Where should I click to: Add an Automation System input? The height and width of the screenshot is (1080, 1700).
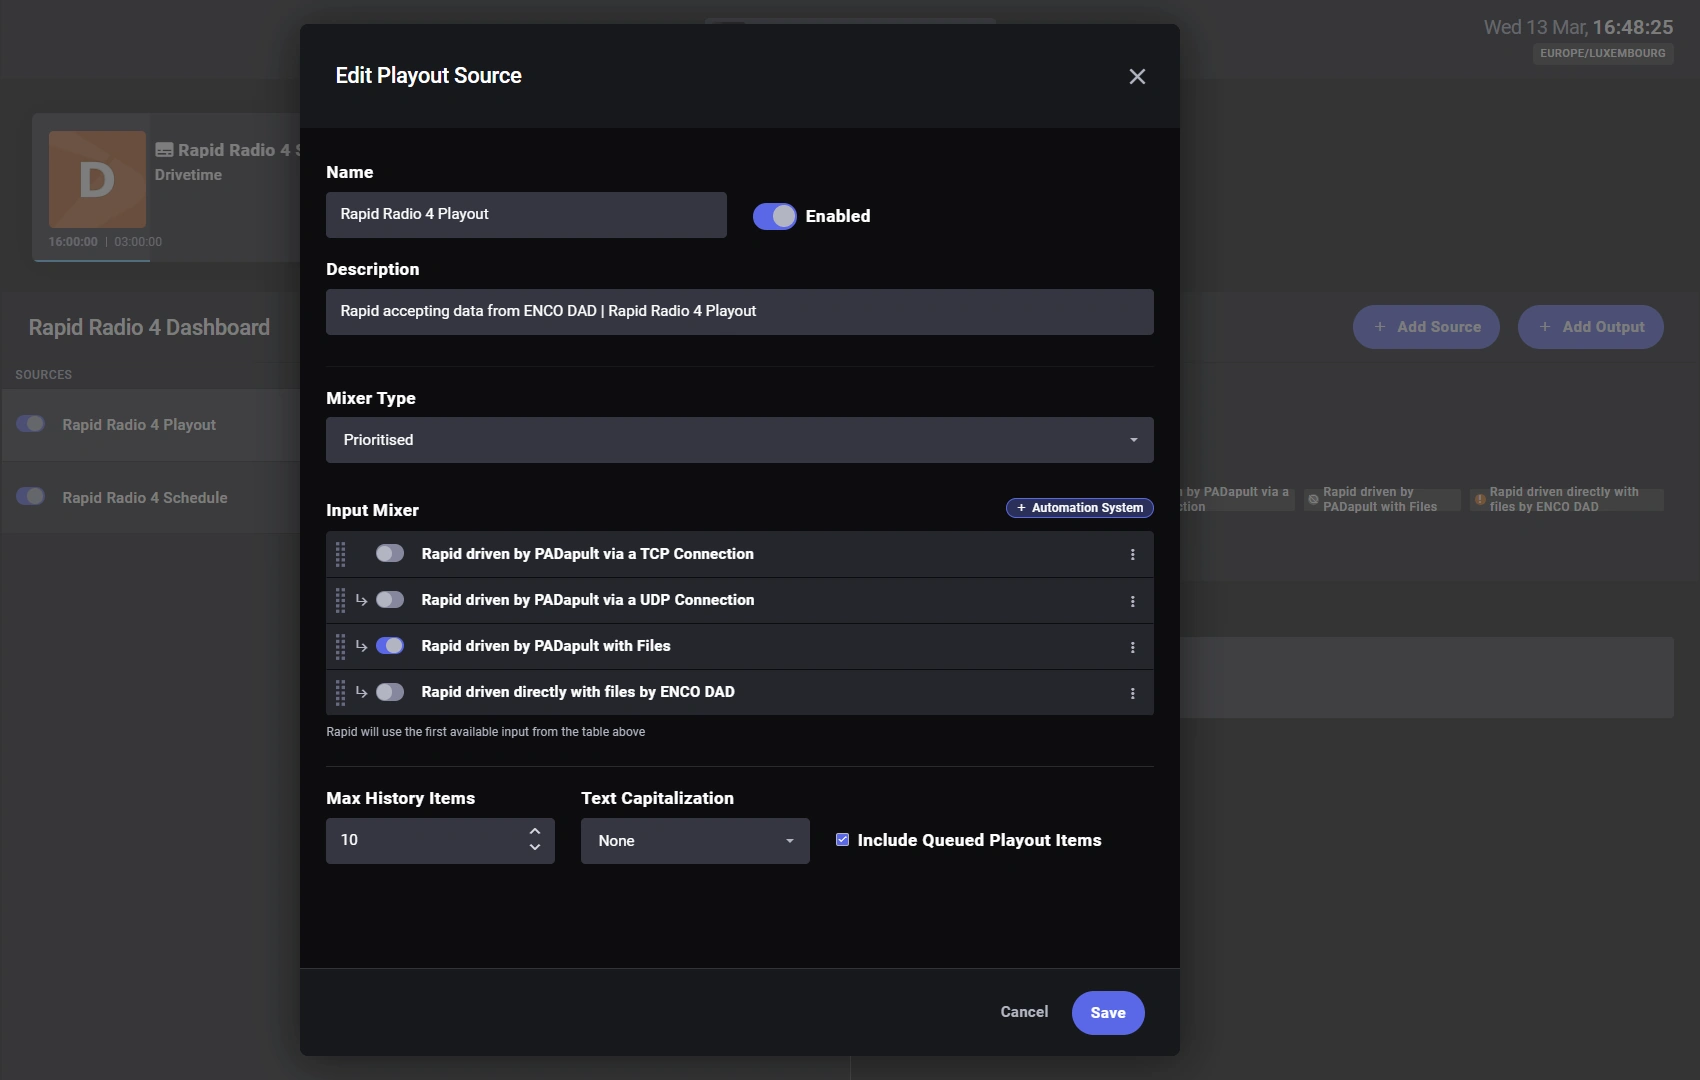pos(1080,508)
